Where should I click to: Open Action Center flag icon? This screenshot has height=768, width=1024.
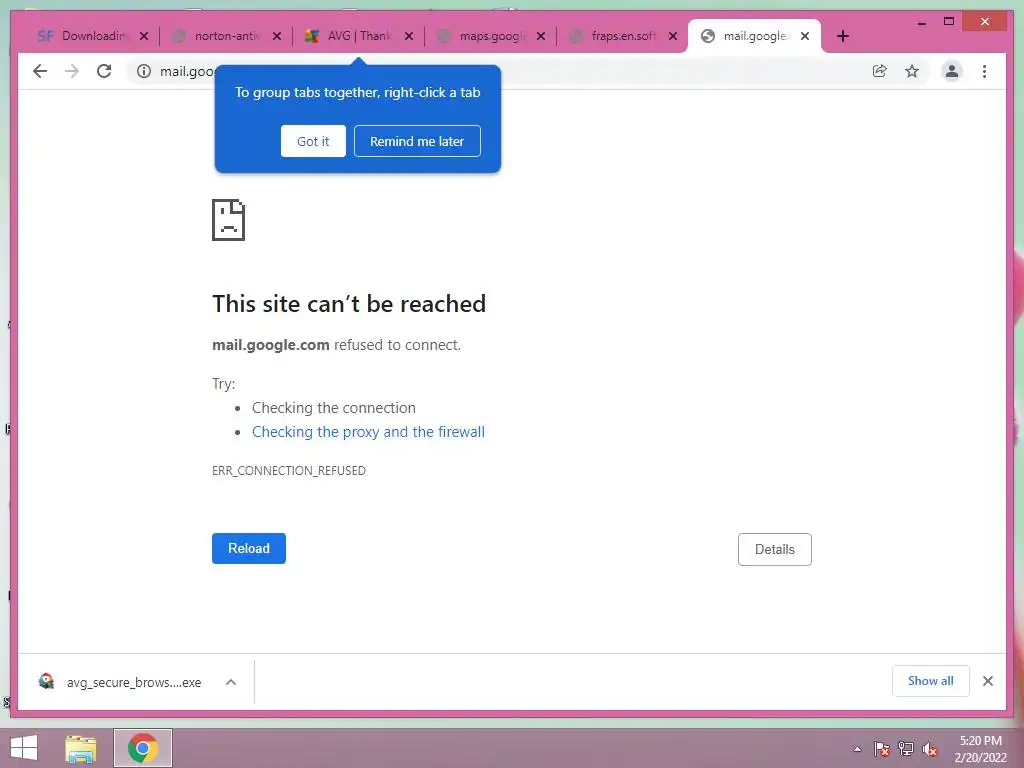[x=882, y=749]
